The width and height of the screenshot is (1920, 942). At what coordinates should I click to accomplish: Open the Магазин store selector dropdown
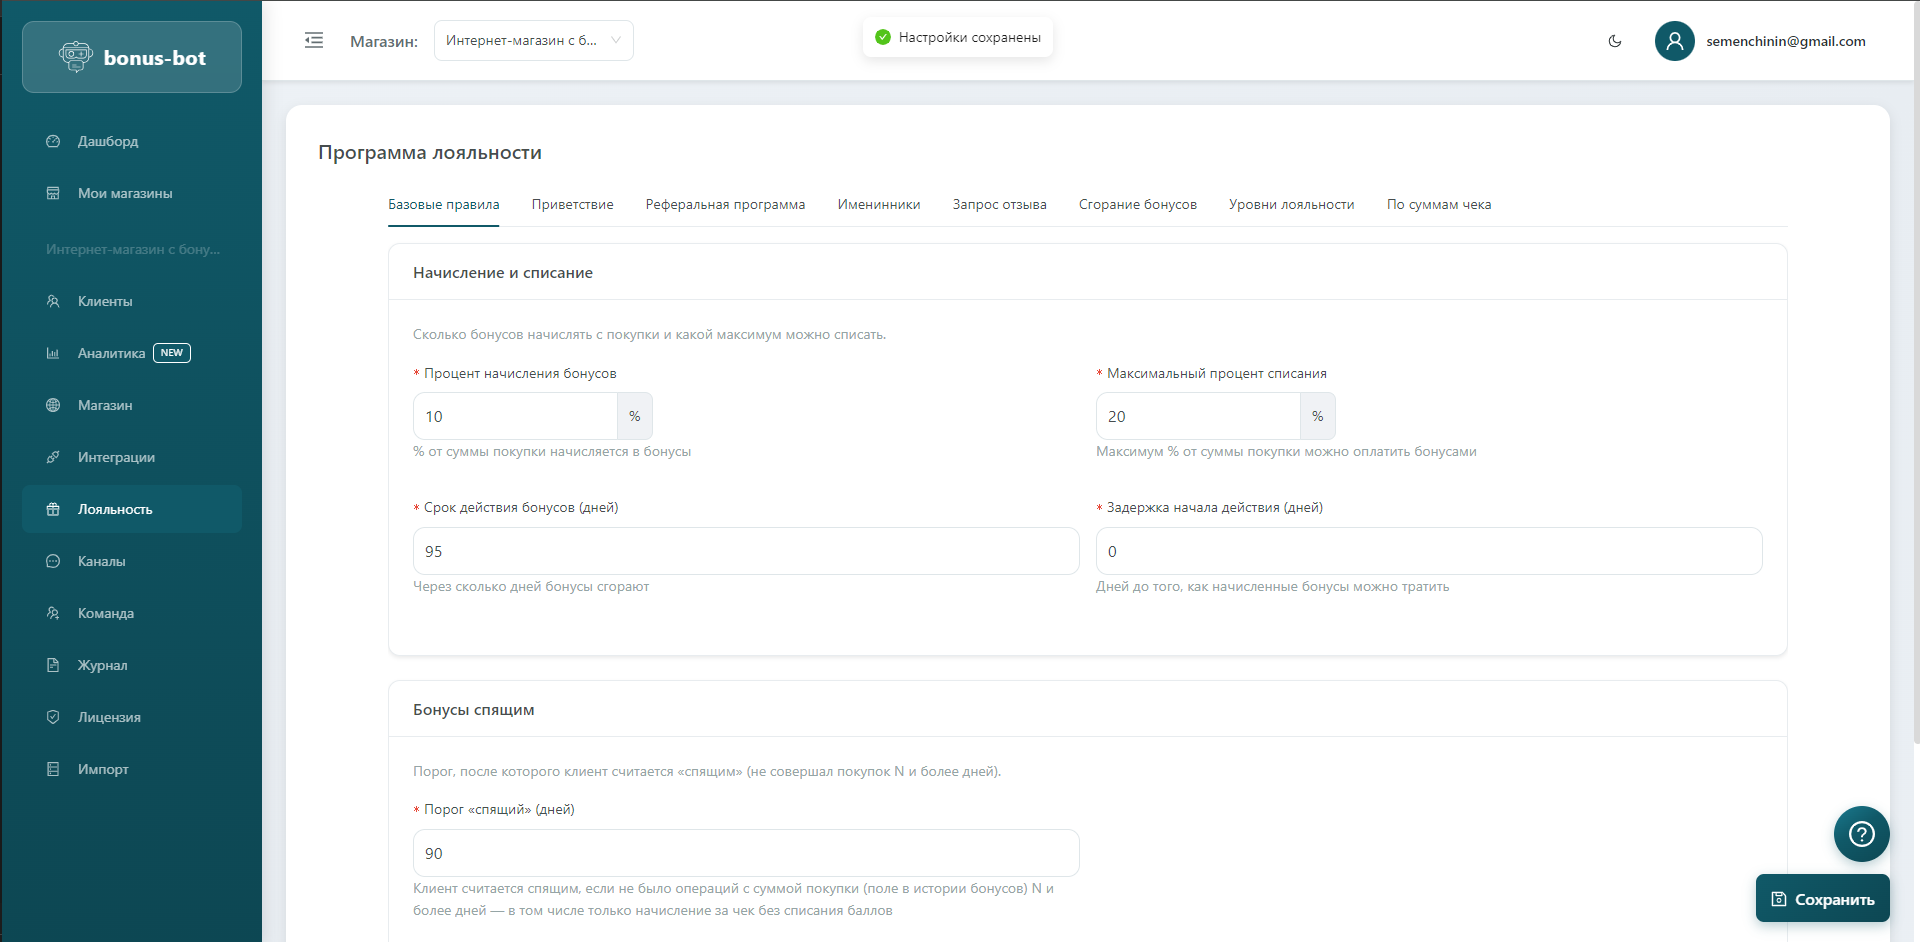[x=533, y=41]
